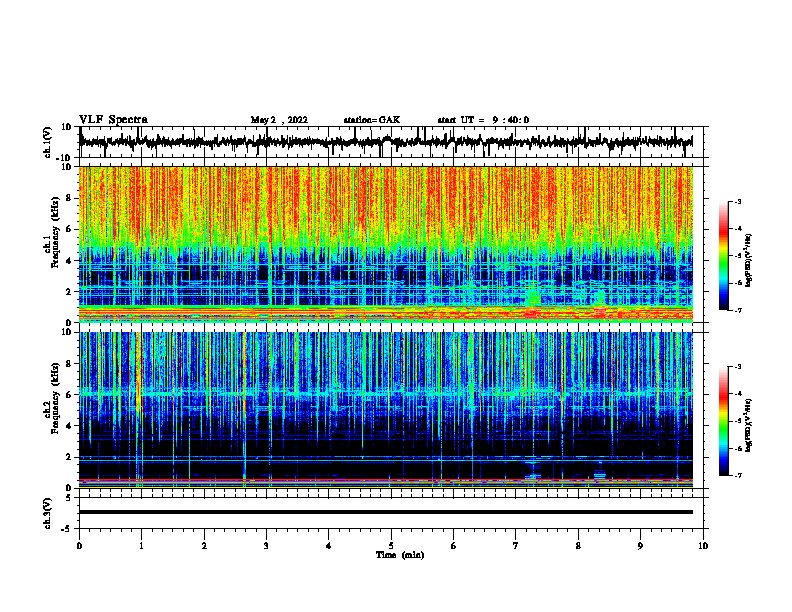
Task: Click inside the ch.2 spectrogram panel
Action: click(386, 410)
